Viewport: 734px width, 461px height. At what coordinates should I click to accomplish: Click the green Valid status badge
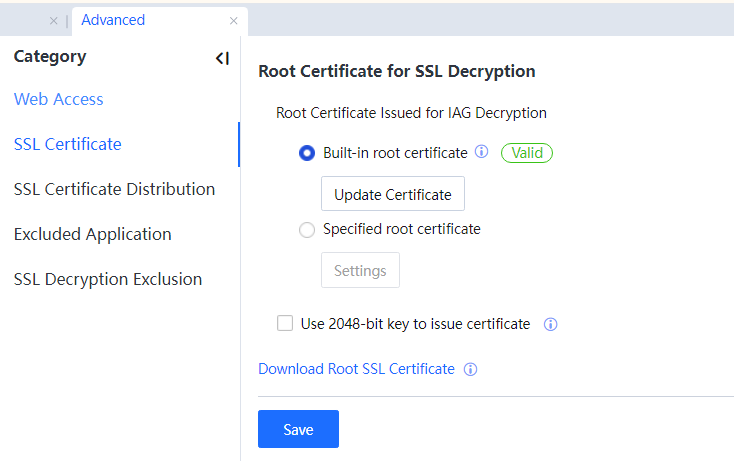tap(526, 153)
